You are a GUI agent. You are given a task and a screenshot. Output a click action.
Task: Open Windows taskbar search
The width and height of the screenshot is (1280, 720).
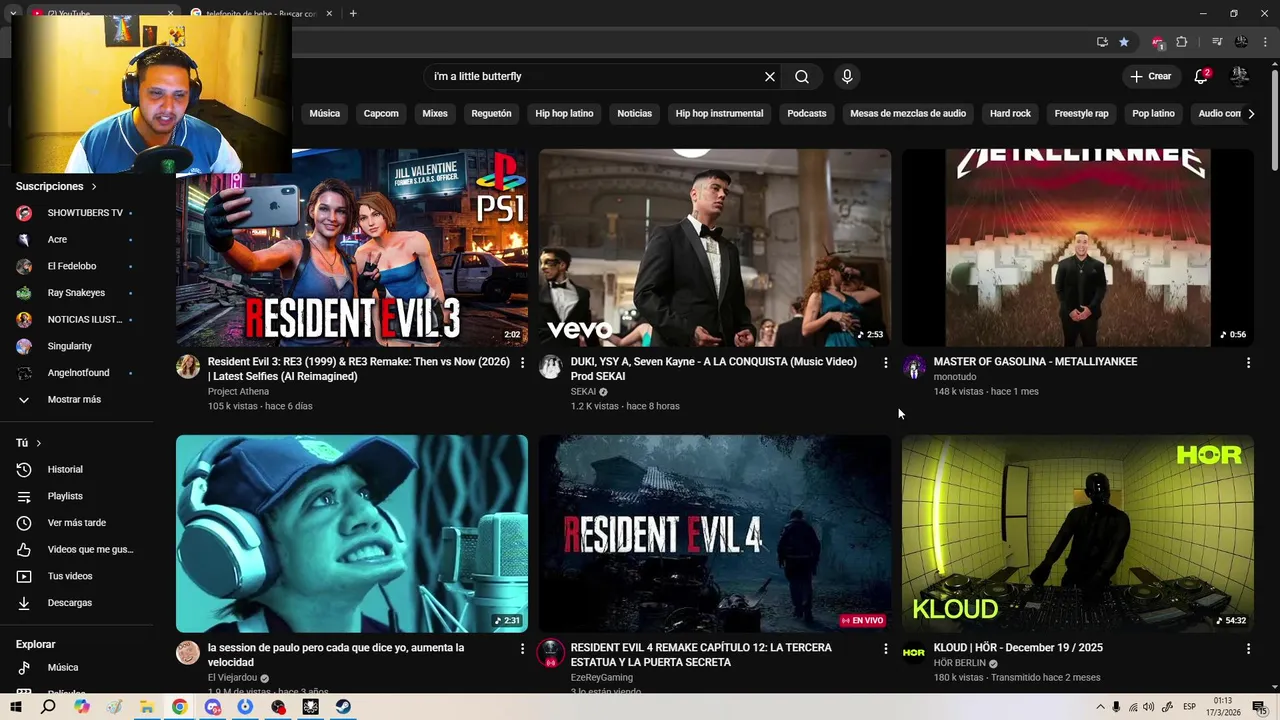[48, 707]
